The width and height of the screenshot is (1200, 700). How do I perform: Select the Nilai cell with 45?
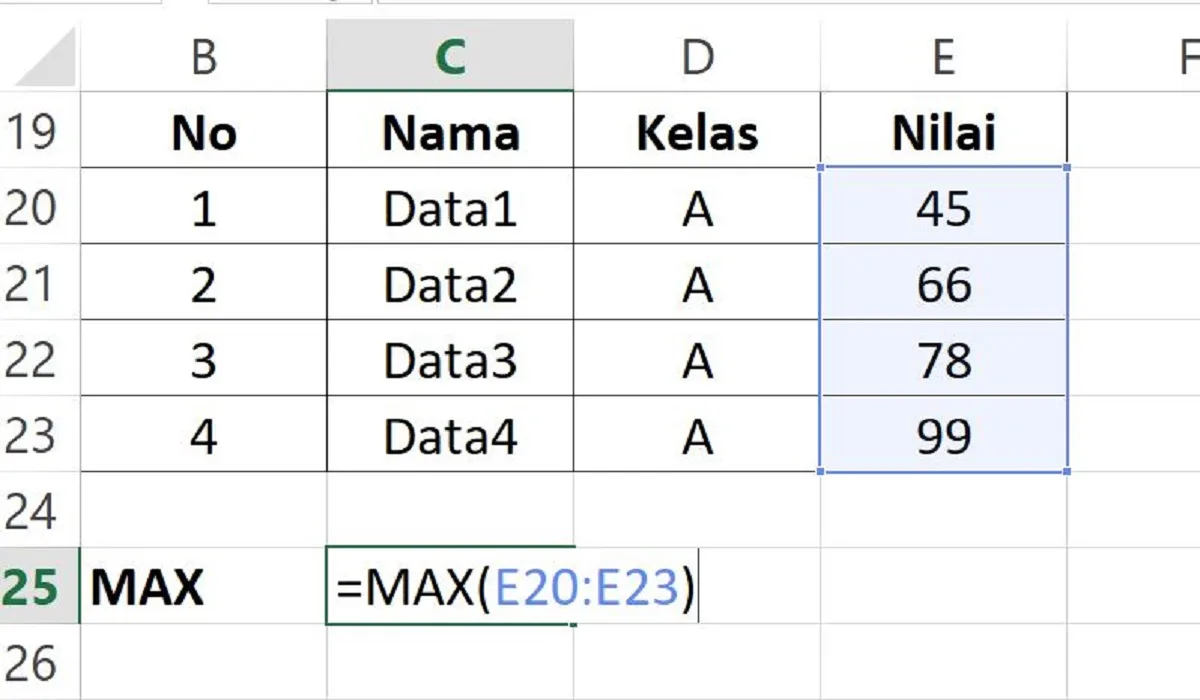(x=944, y=207)
